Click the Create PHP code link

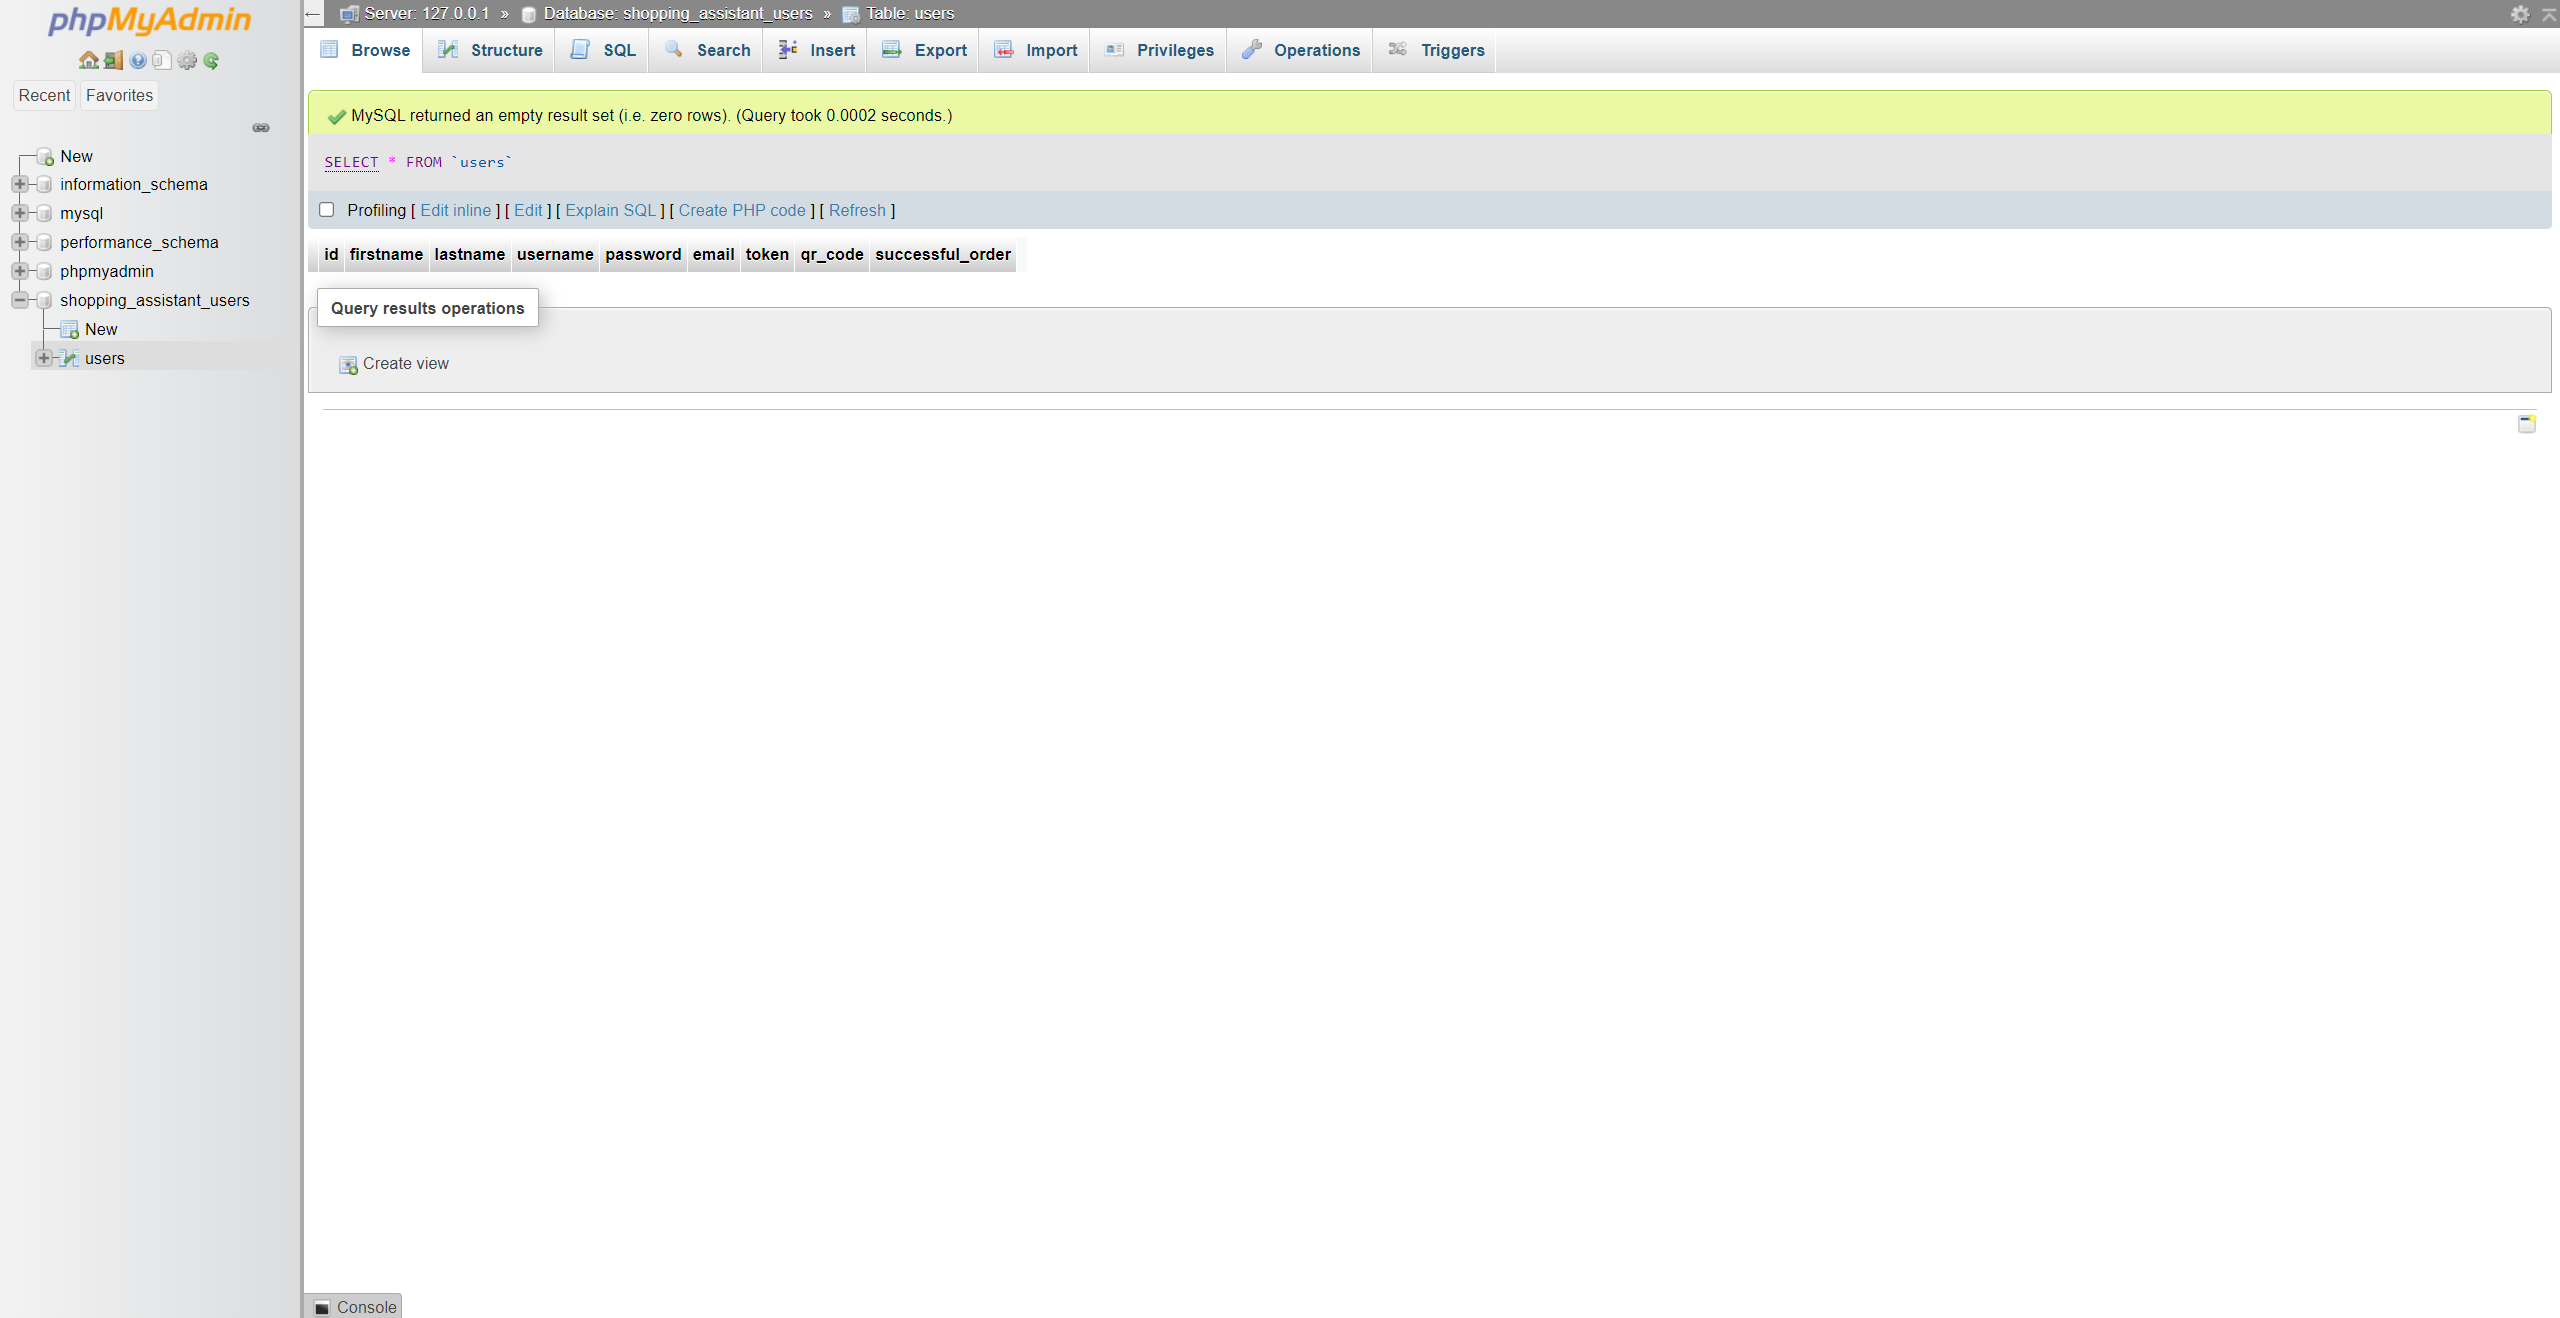point(743,210)
